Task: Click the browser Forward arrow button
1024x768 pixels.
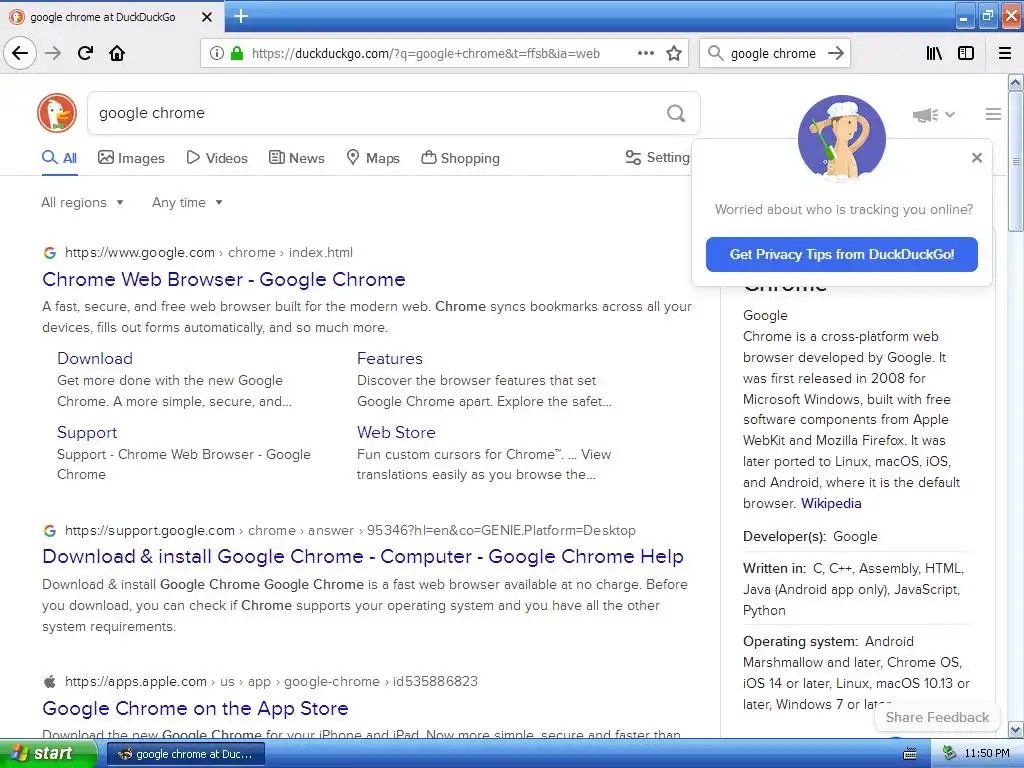Action: coord(53,53)
